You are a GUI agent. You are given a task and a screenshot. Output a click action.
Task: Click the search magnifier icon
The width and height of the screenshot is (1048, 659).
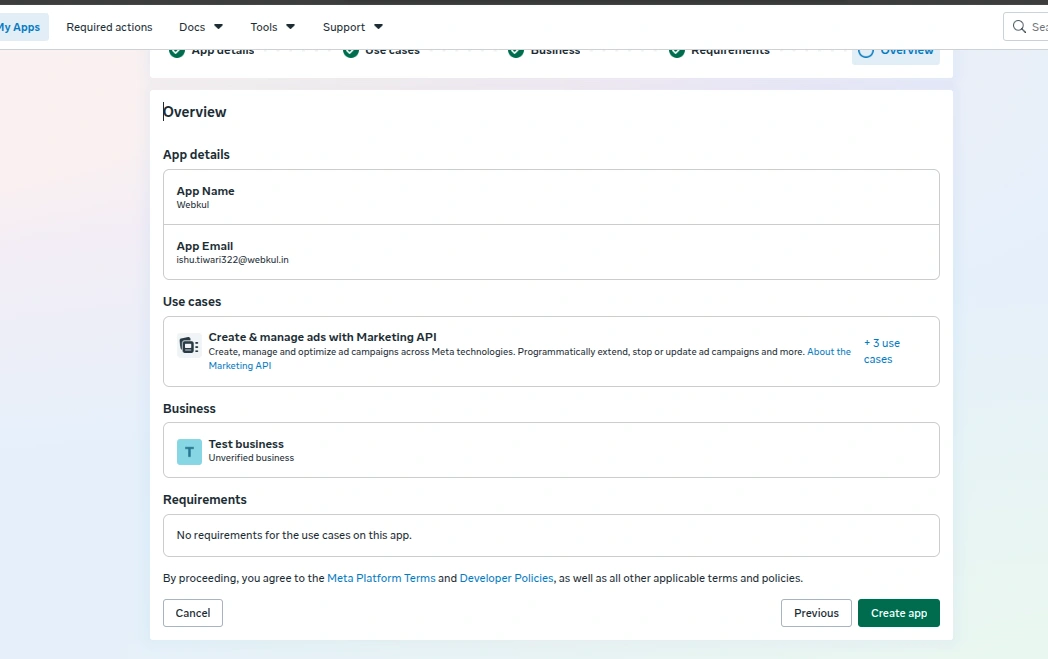tap(1019, 27)
